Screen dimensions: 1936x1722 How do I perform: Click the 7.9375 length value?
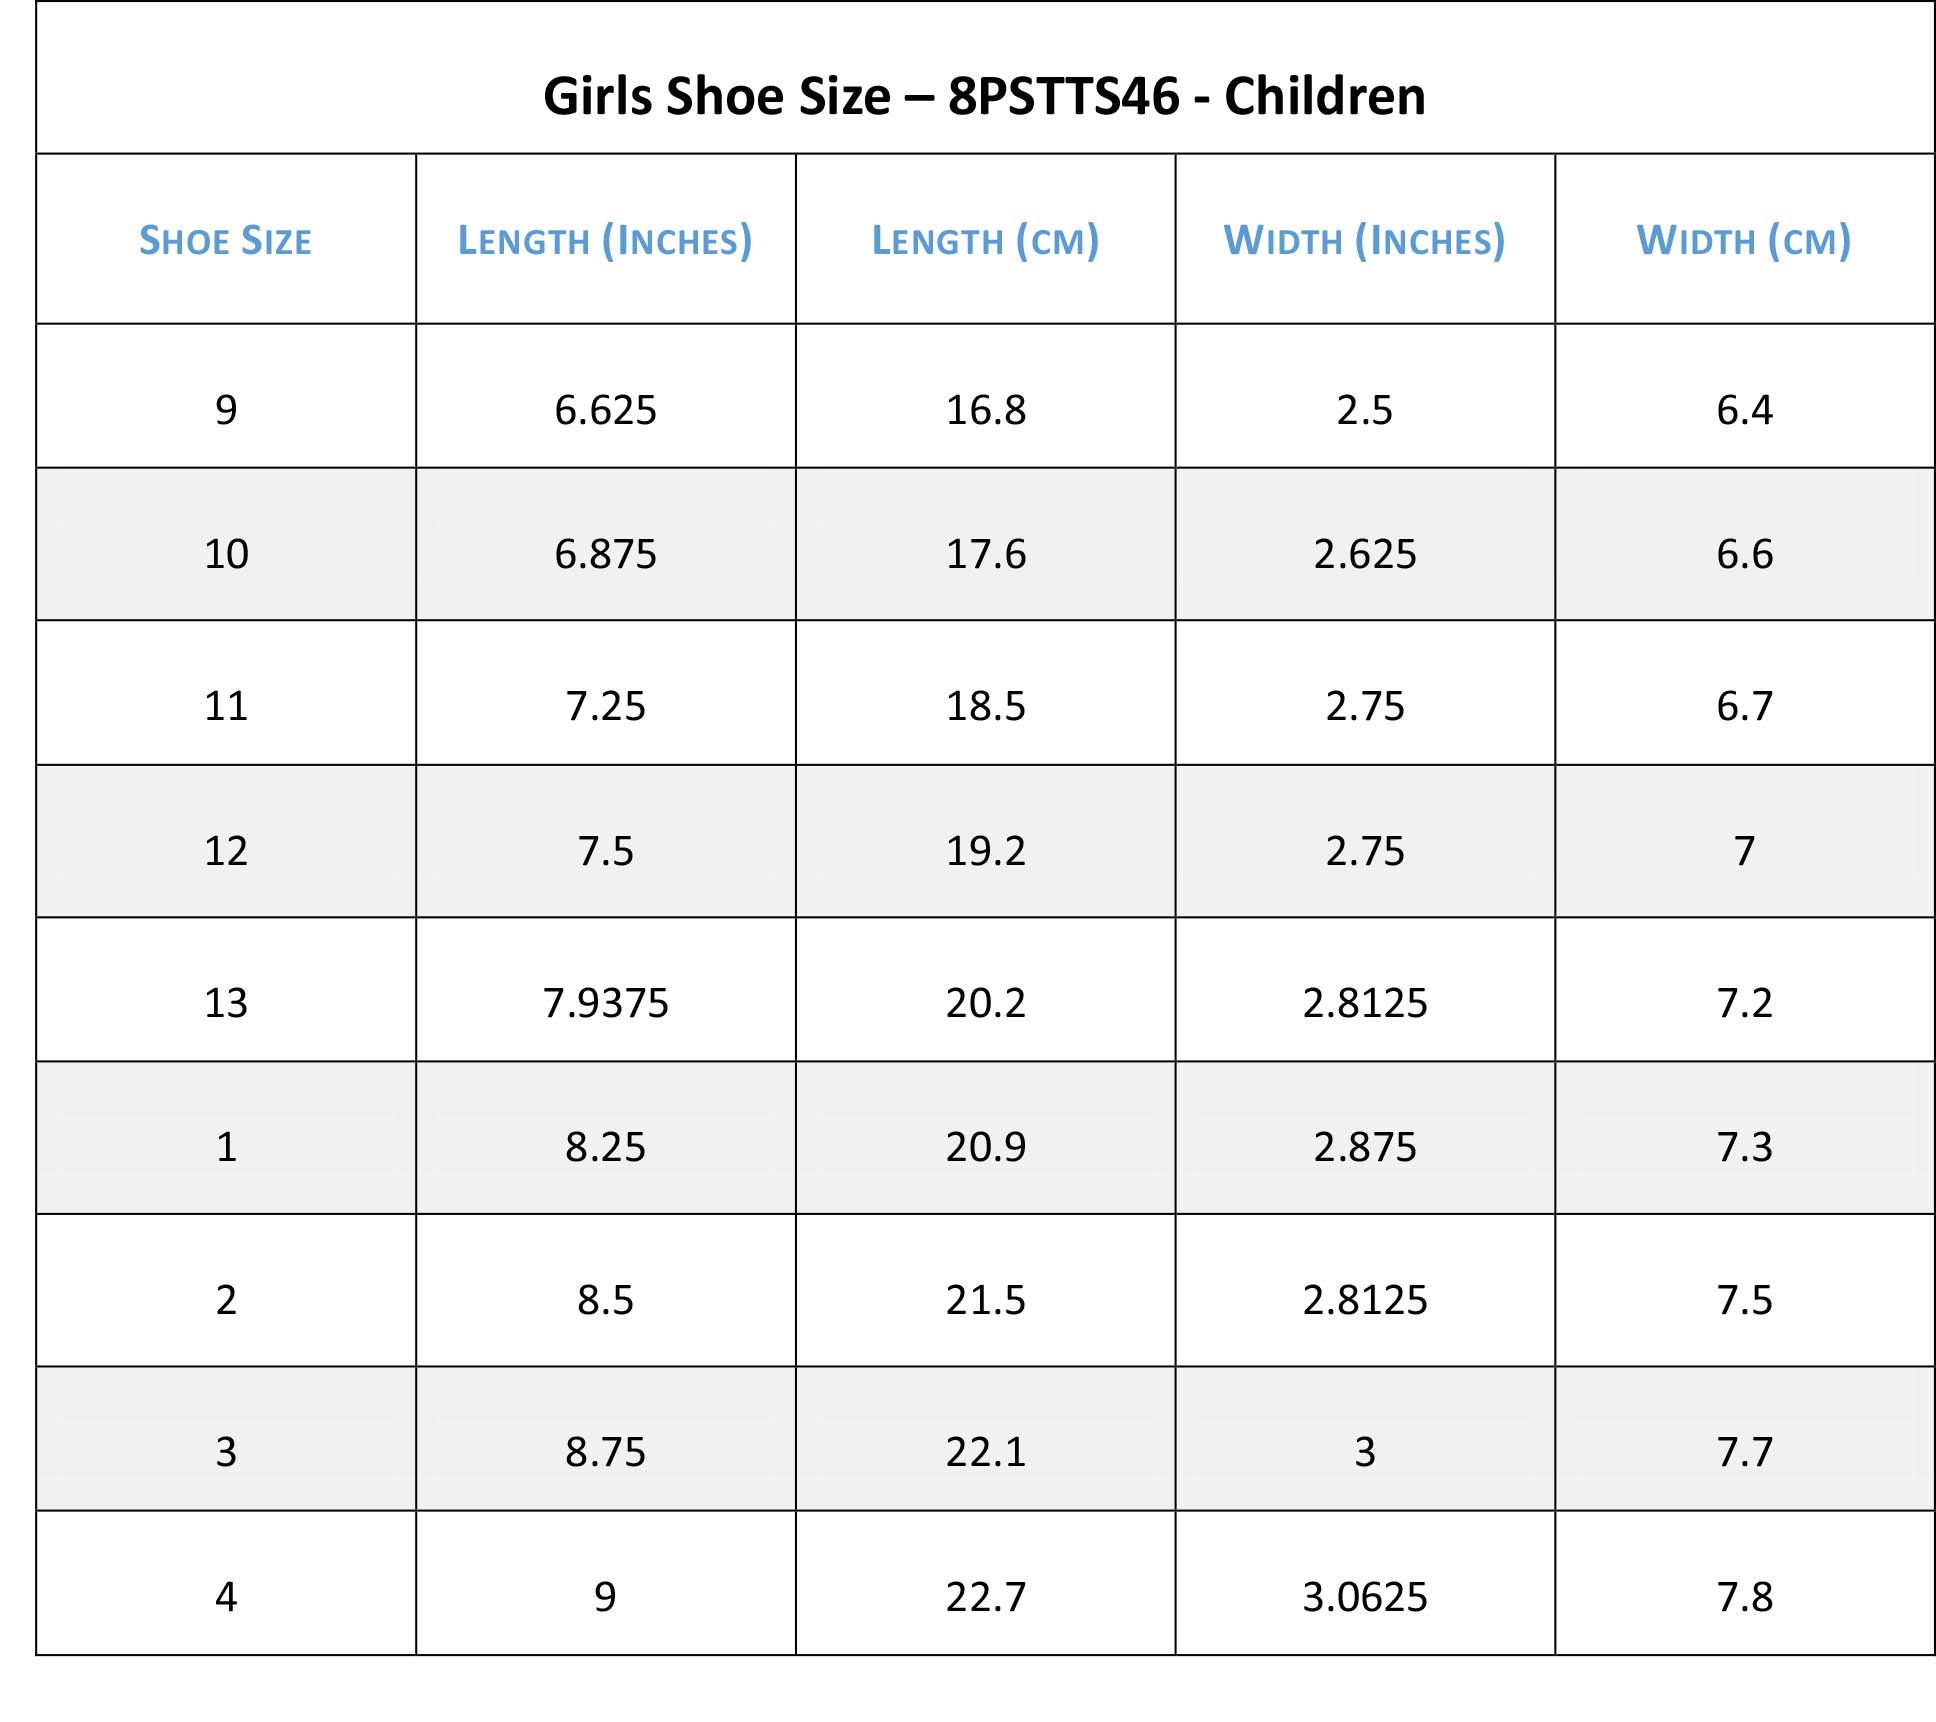pyautogui.click(x=605, y=1003)
